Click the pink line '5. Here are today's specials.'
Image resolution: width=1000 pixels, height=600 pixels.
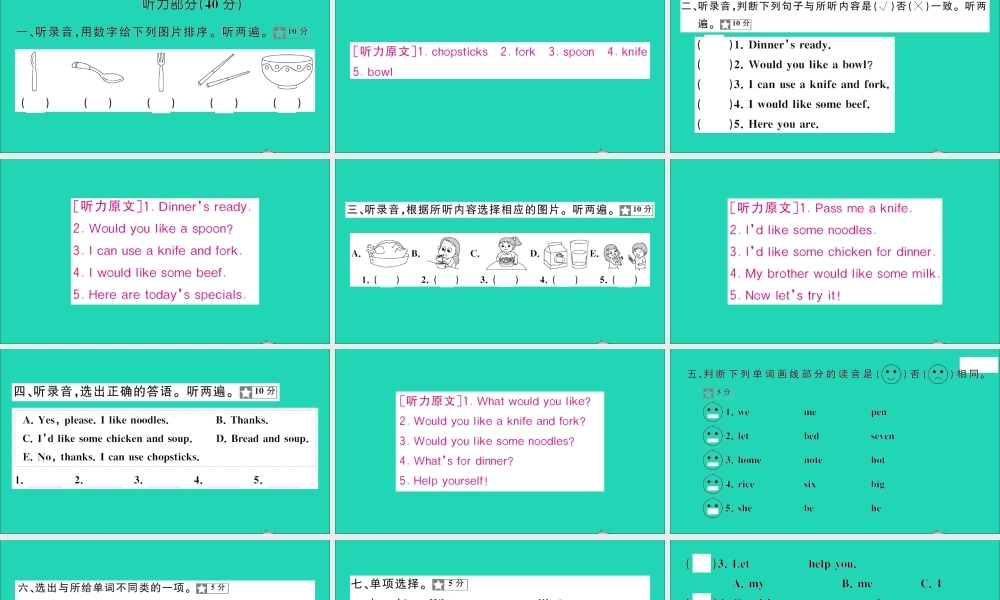click(159, 295)
